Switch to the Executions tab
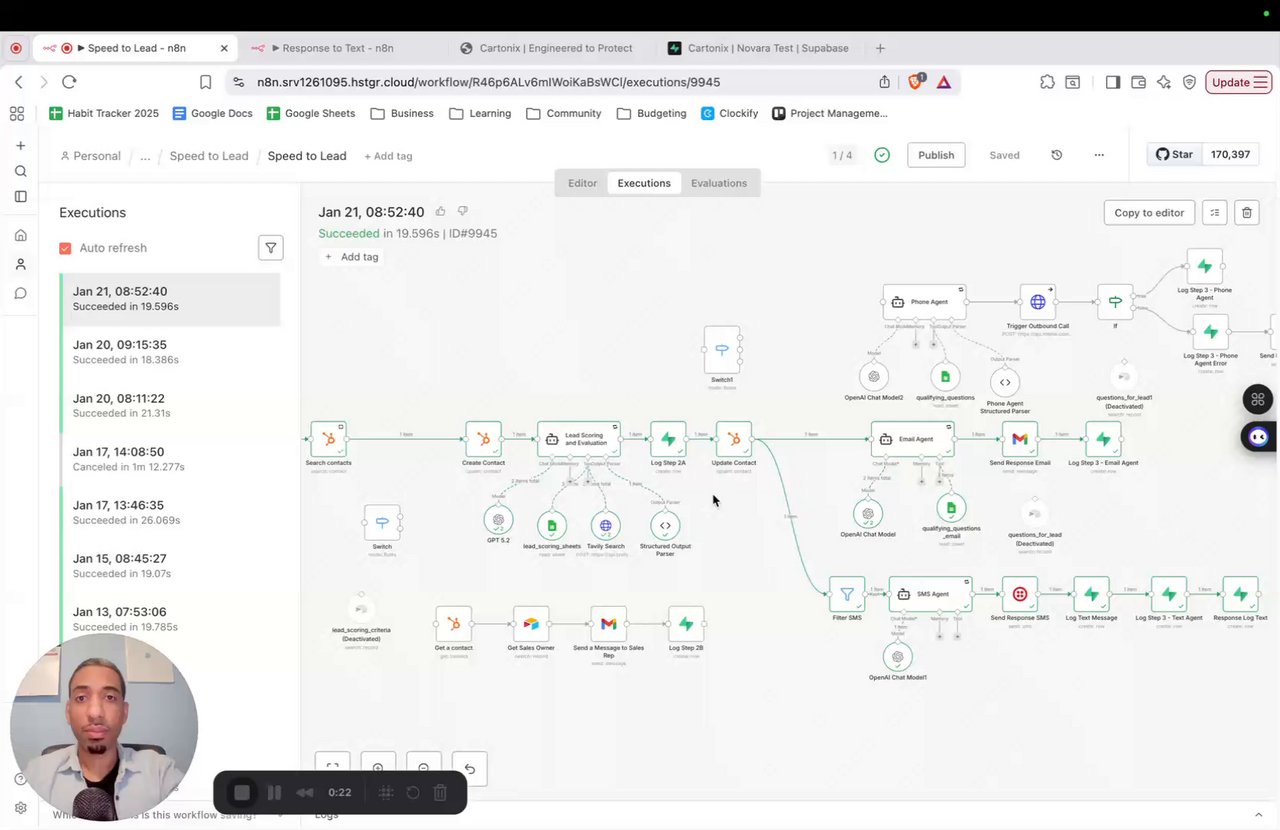The width and height of the screenshot is (1280, 830). click(644, 183)
